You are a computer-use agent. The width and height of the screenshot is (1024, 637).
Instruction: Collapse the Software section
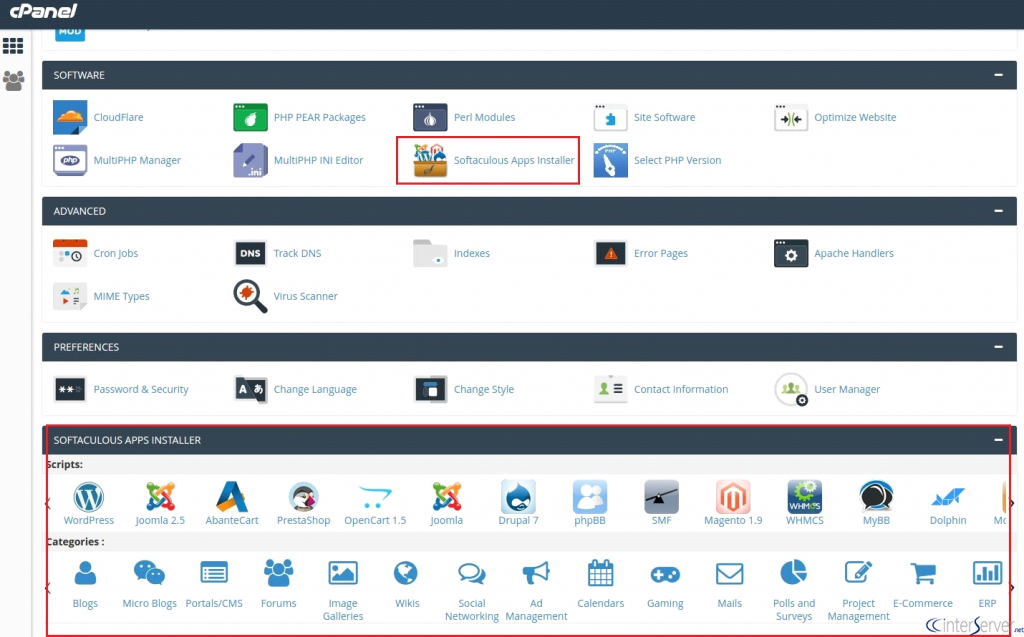pyautogui.click(x=998, y=75)
